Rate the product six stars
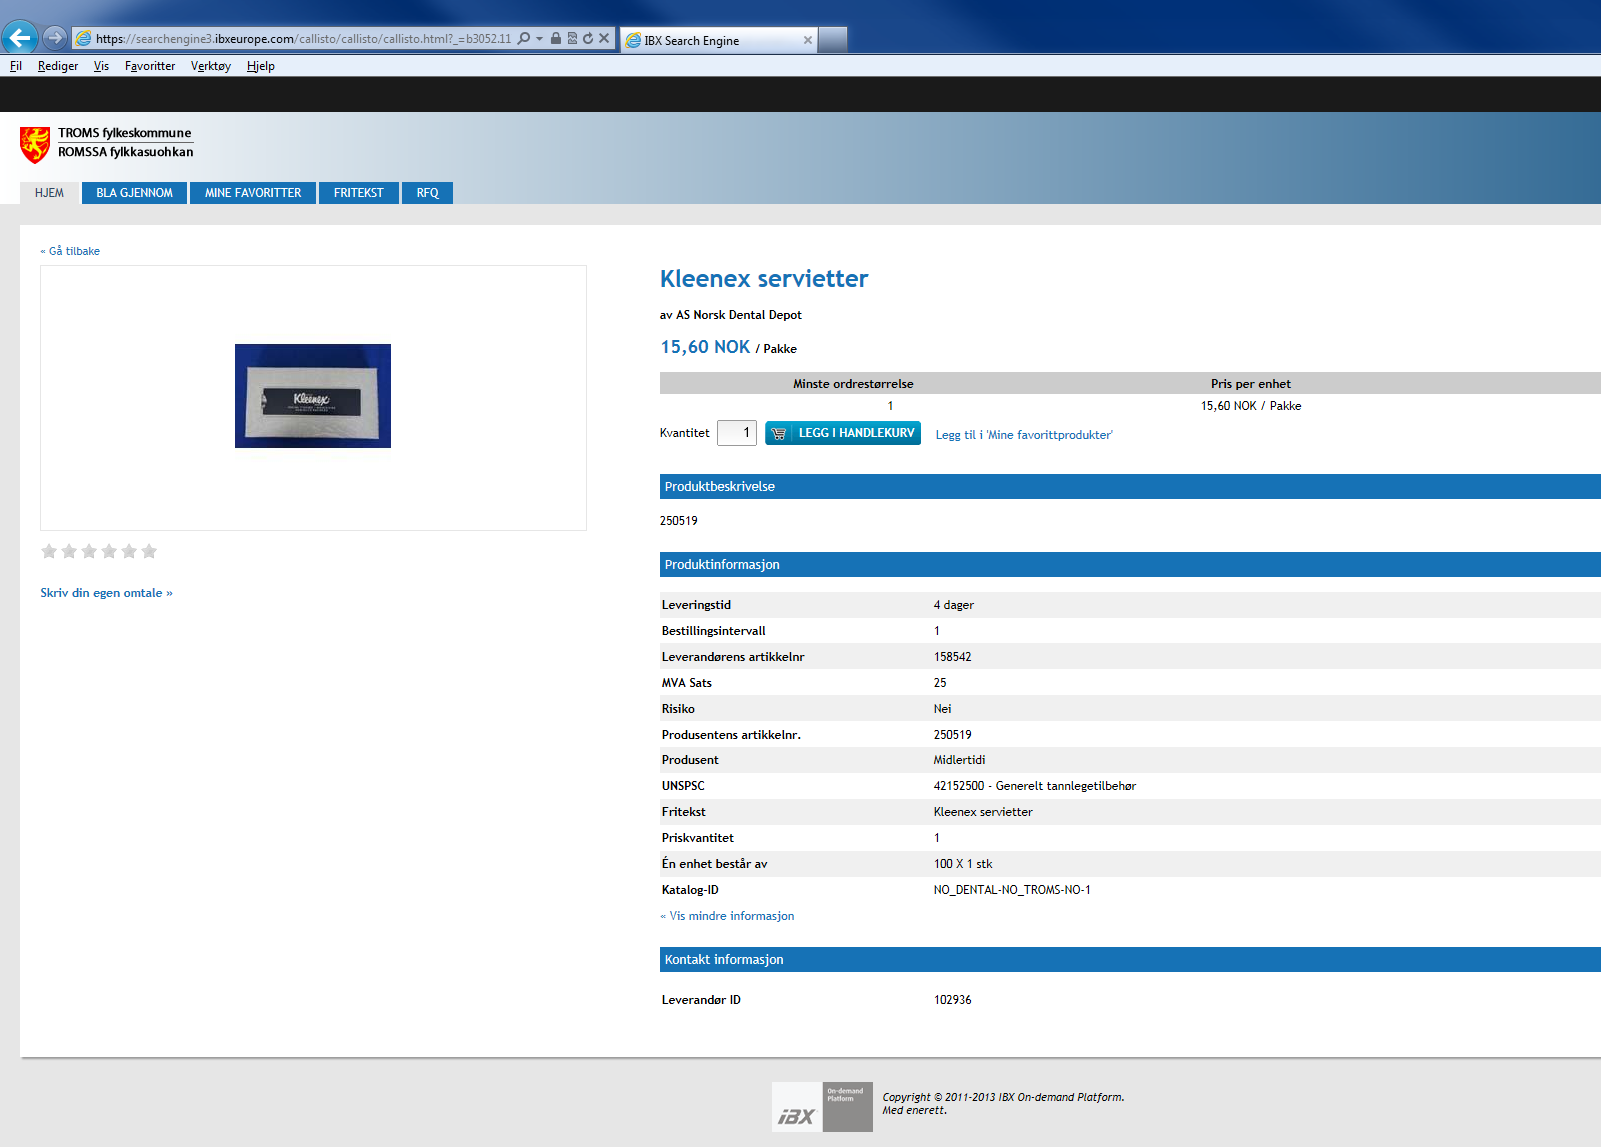This screenshot has height=1147, width=1601. pyautogui.click(x=149, y=551)
